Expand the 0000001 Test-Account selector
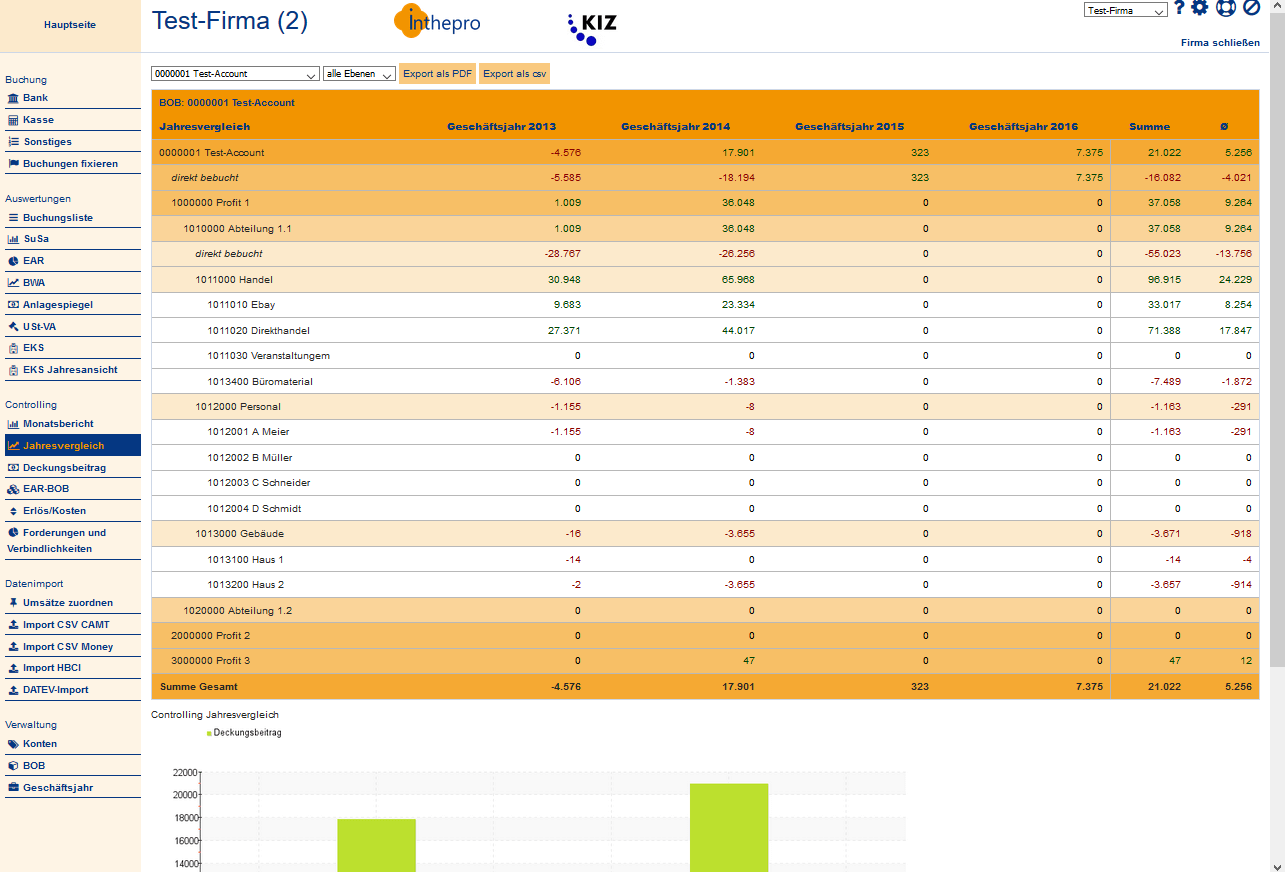 click(x=235, y=74)
